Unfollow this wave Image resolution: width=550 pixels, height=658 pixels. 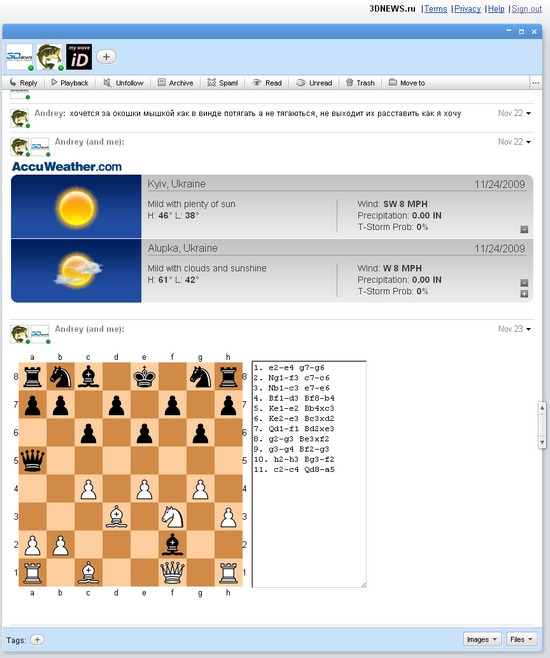click(123, 83)
